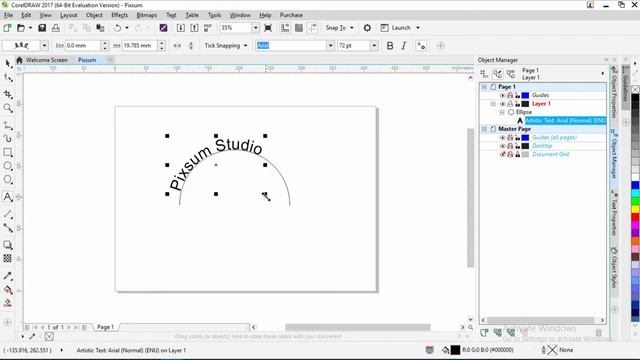Select the Drop Shadow tool
Image resolution: width=640 pixels, height=360 pixels.
8,245
